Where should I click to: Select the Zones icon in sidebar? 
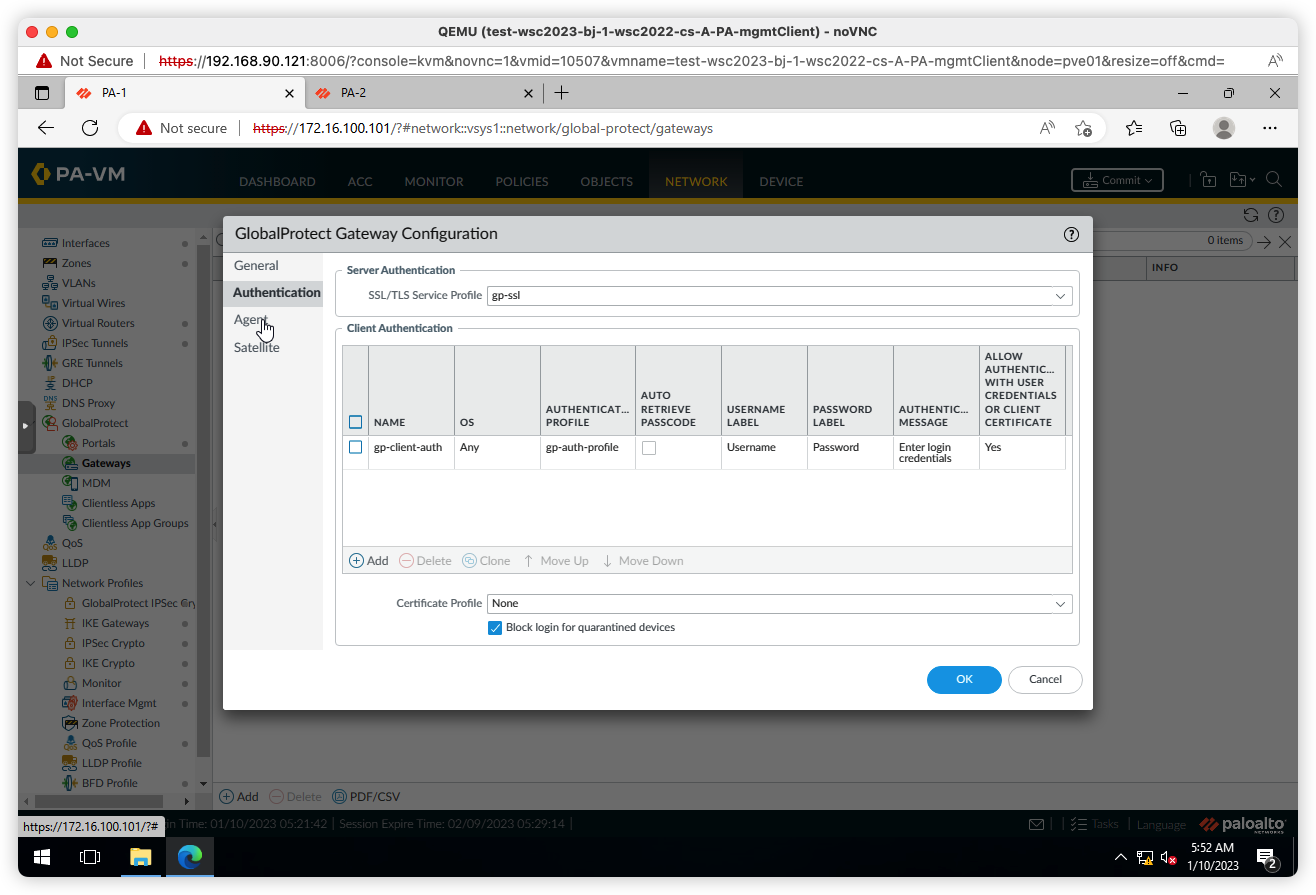tap(50, 263)
